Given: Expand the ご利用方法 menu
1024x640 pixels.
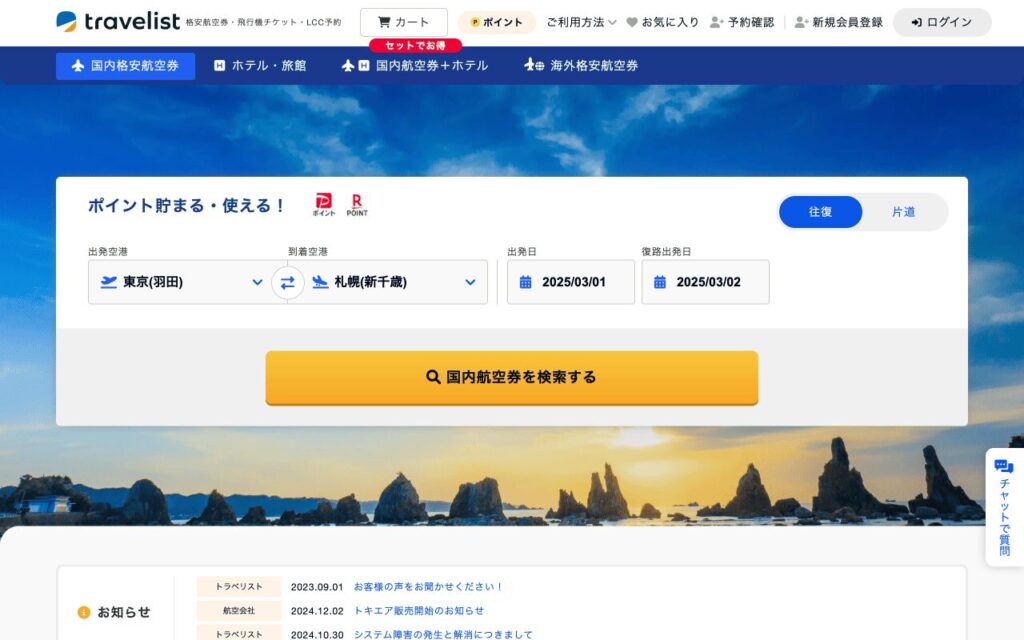Looking at the screenshot, I should tap(581, 22).
